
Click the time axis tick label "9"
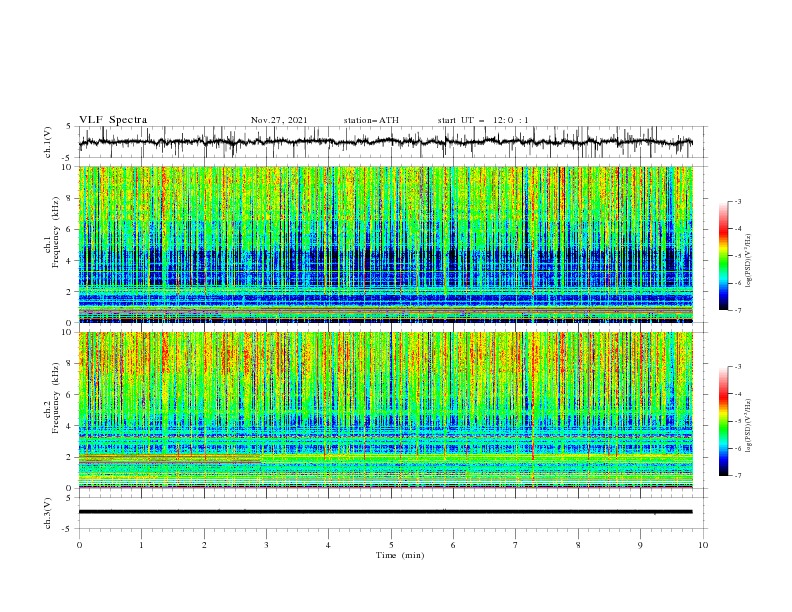(x=640, y=545)
